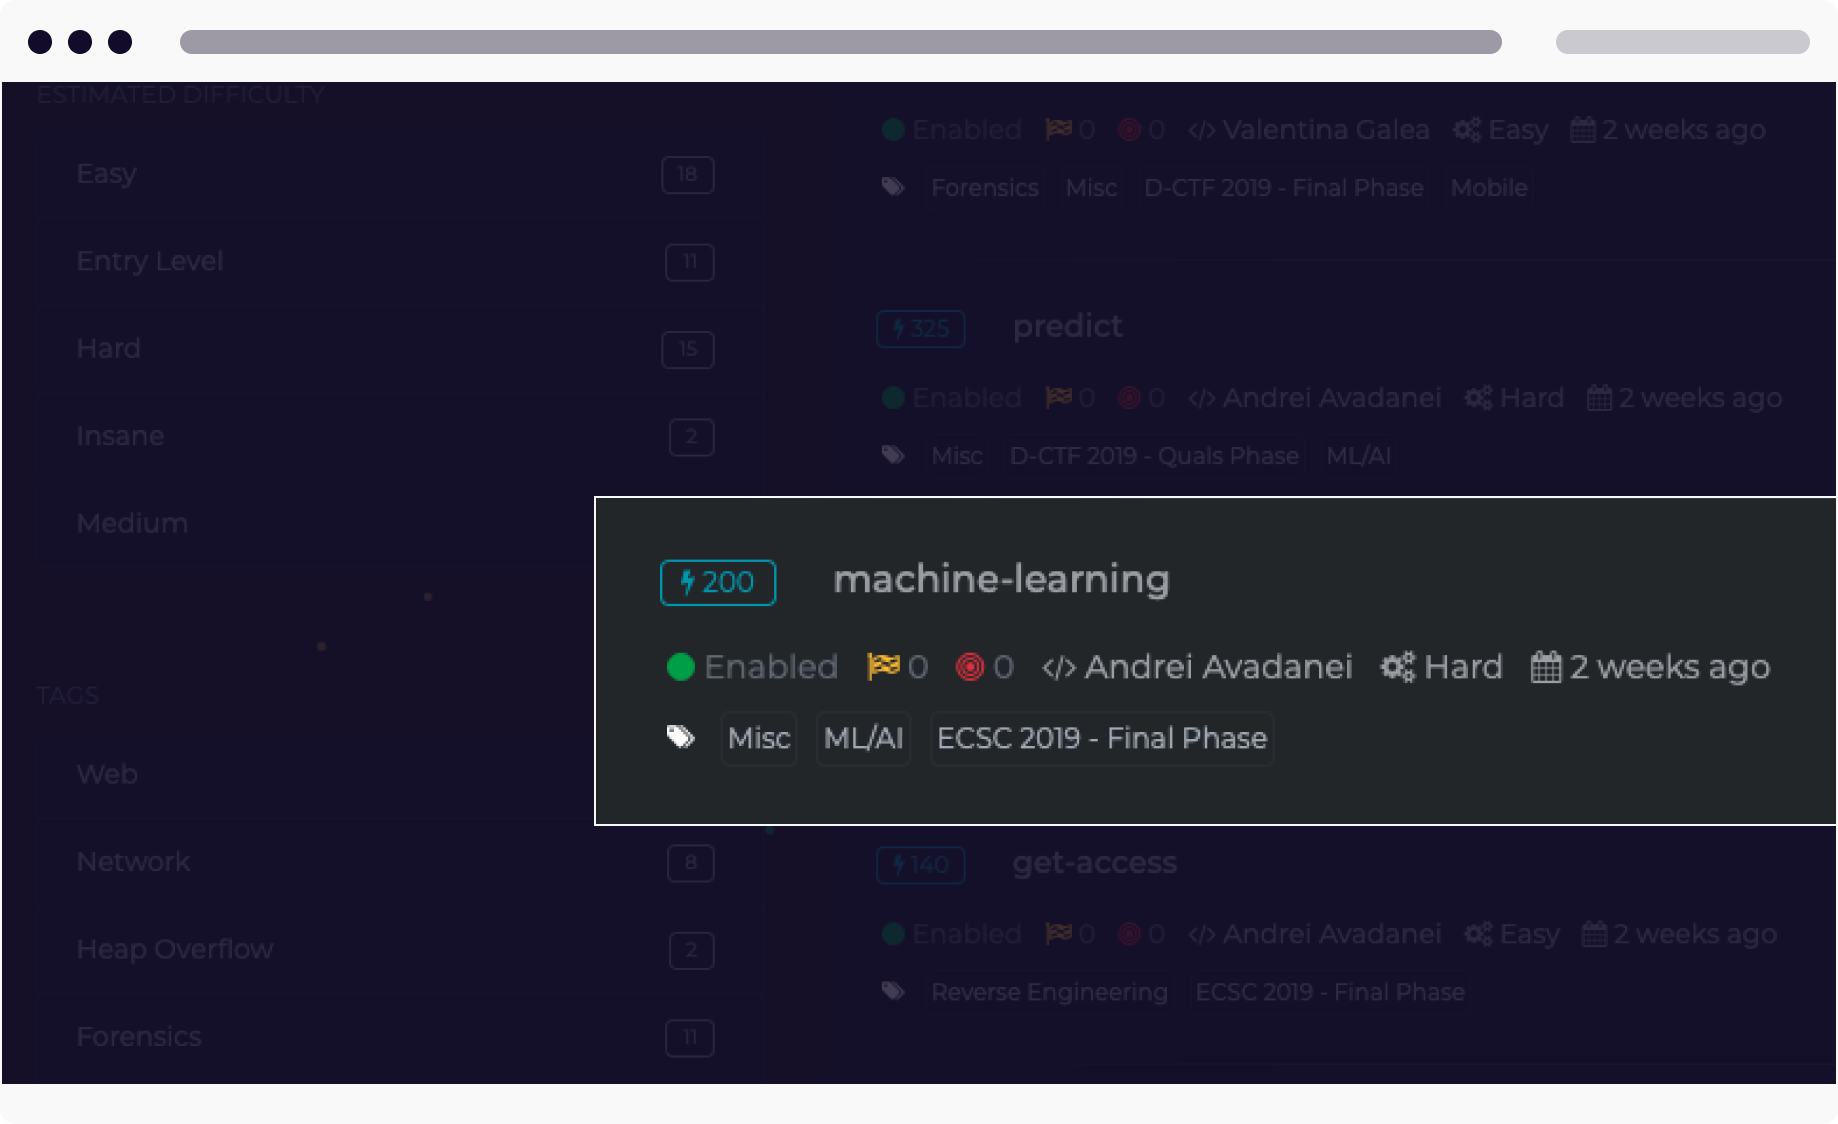Click the count badge beside Forensics in the sidebar
Viewport: 1838px width, 1124px height.
(690, 1038)
